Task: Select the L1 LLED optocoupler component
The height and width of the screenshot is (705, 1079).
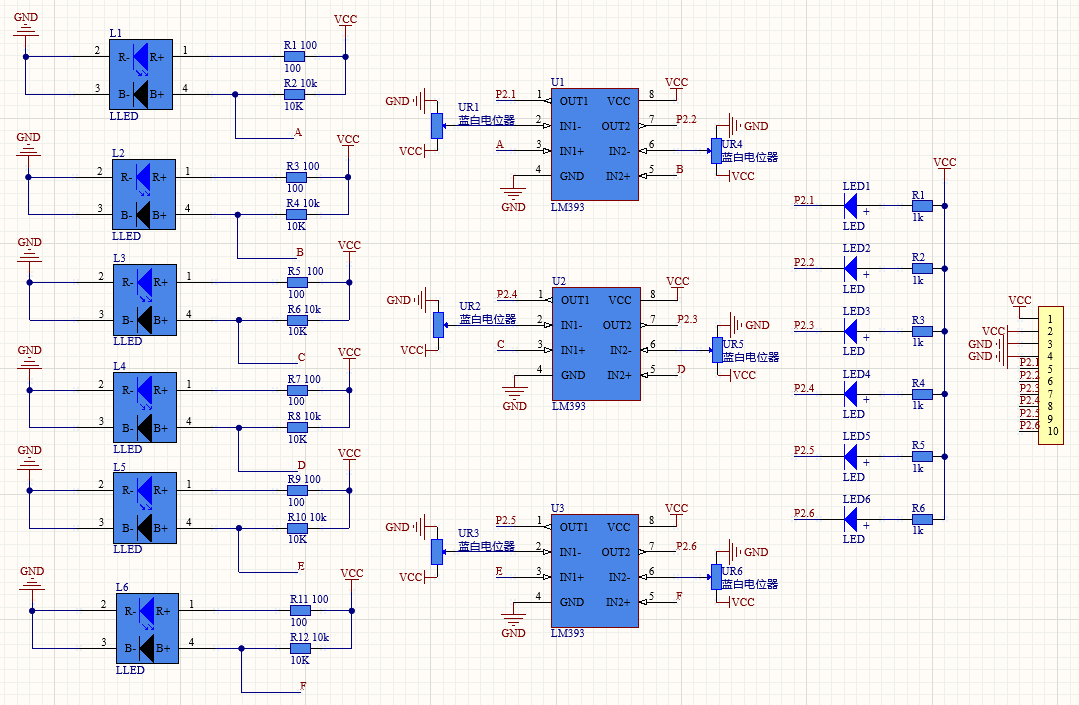Action: click(x=141, y=74)
